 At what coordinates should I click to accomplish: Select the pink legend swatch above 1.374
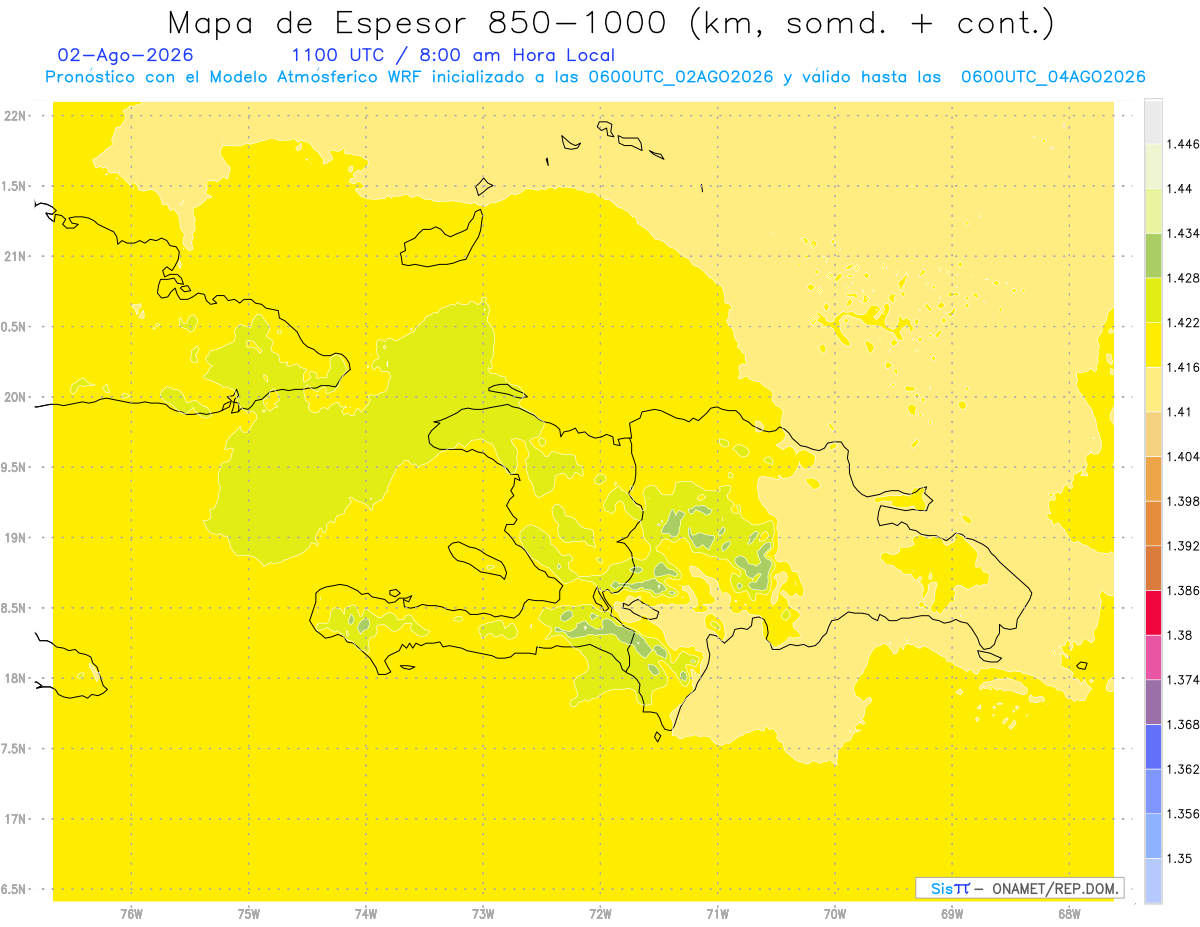click(x=1153, y=657)
